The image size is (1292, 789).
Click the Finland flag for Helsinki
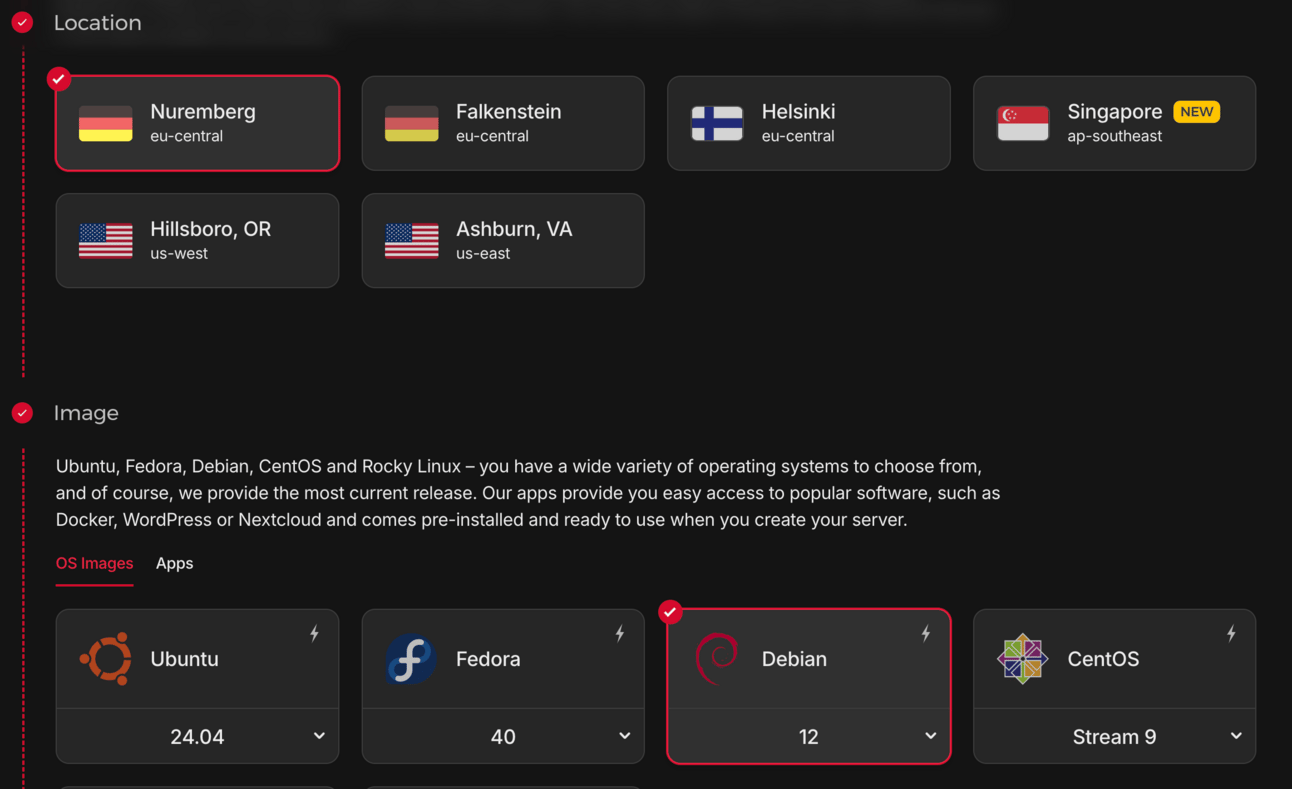pyautogui.click(x=717, y=123)
